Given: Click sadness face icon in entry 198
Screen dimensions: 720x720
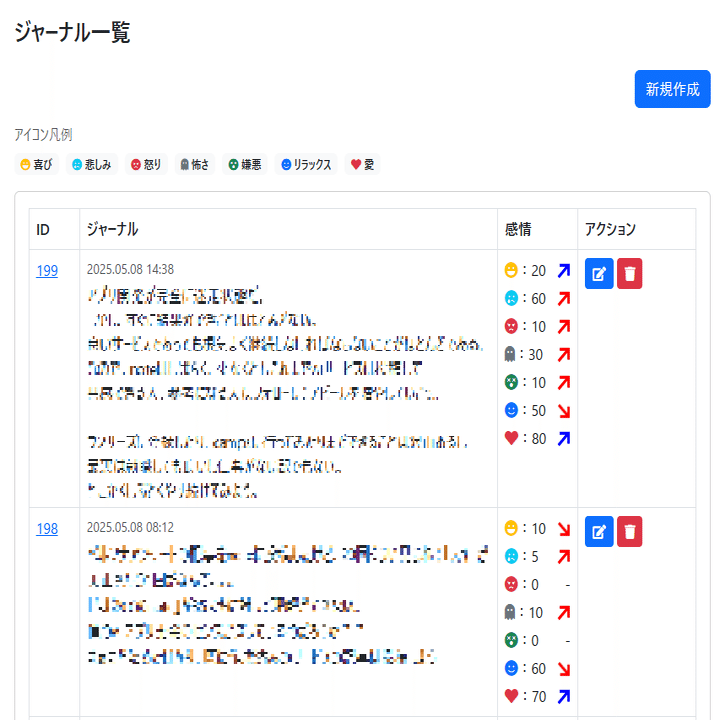Looking at the screenshot, I should (511, 556).
